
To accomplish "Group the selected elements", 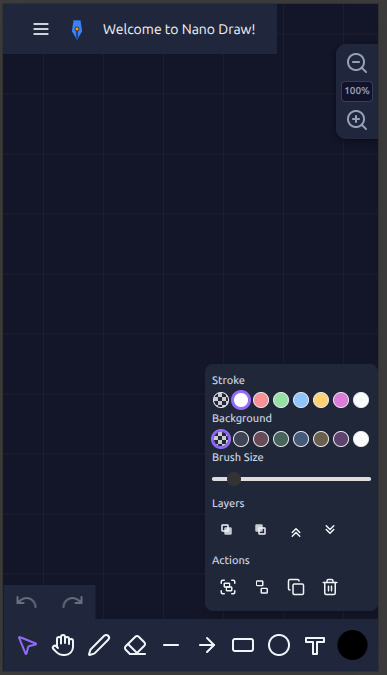I will click(x=228, y=587).
